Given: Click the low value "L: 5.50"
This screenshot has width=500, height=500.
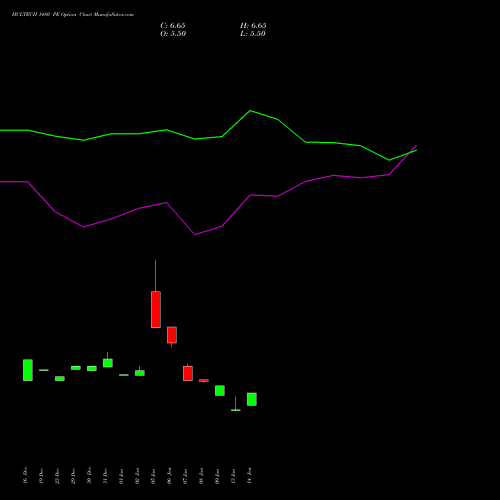Looking at the screenshot, I should [253, 34].
